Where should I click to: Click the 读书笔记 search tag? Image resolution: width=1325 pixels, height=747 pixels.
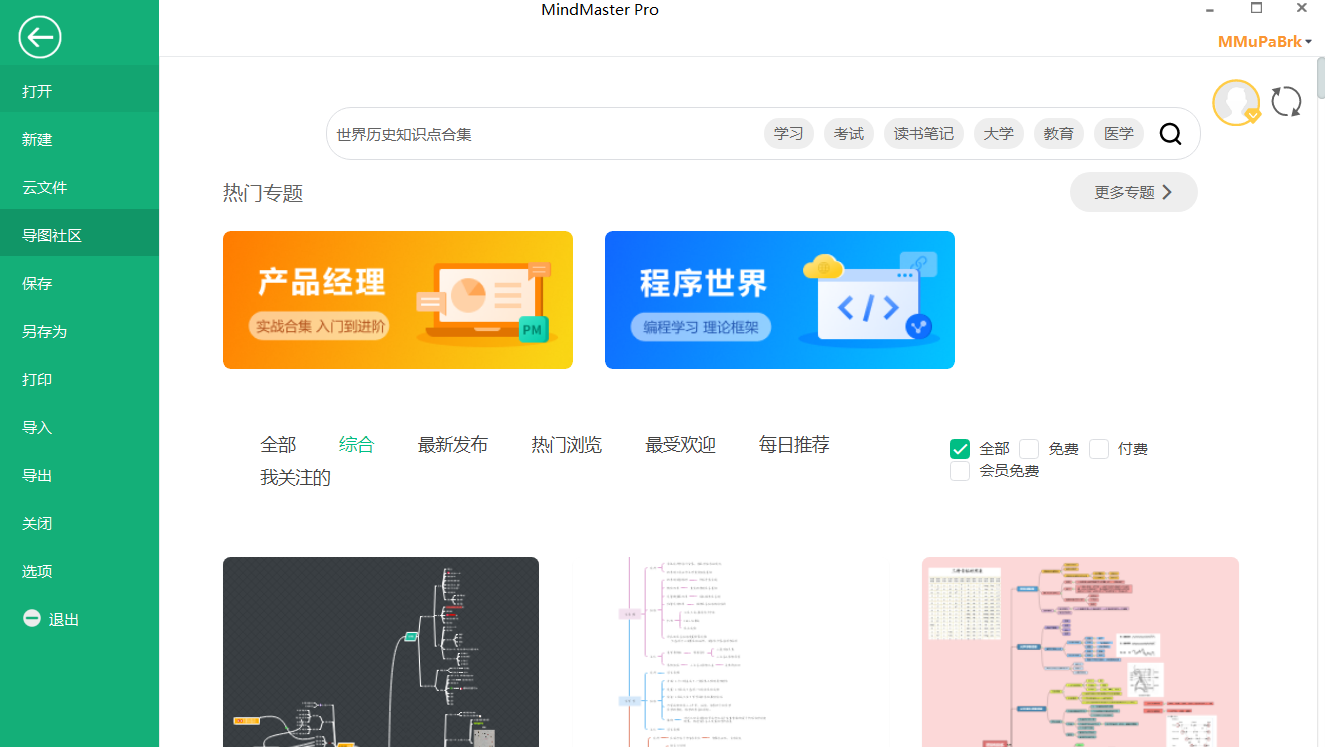(x=924, y=134)
